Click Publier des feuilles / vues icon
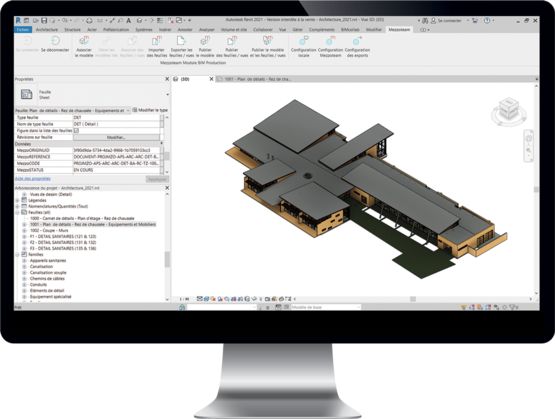 click(231, 40)
